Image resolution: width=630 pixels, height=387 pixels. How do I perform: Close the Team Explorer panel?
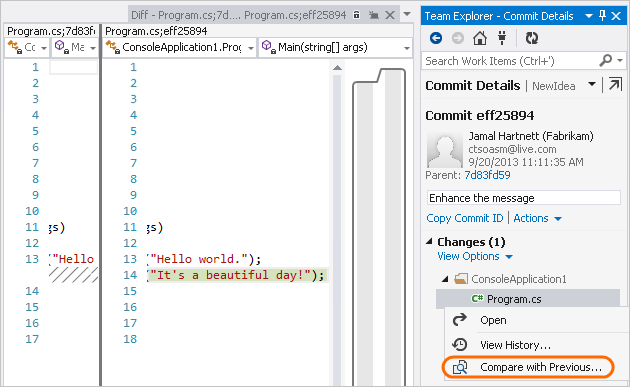(x=616, y=16)
